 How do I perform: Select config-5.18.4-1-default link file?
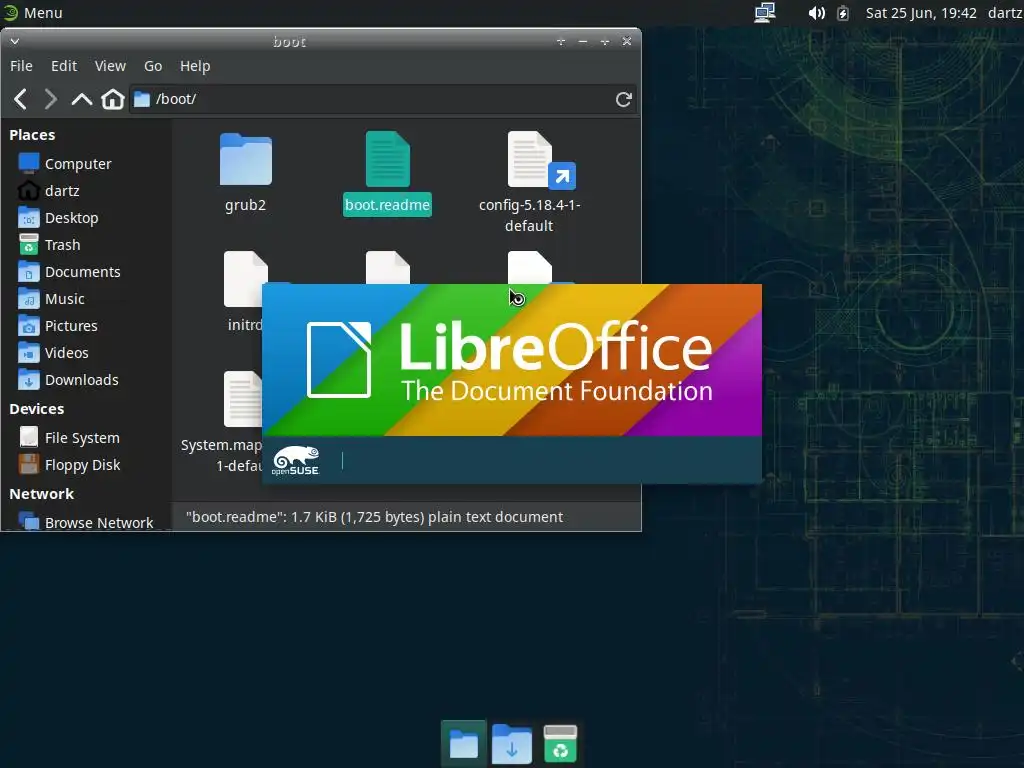pos(530,182)
